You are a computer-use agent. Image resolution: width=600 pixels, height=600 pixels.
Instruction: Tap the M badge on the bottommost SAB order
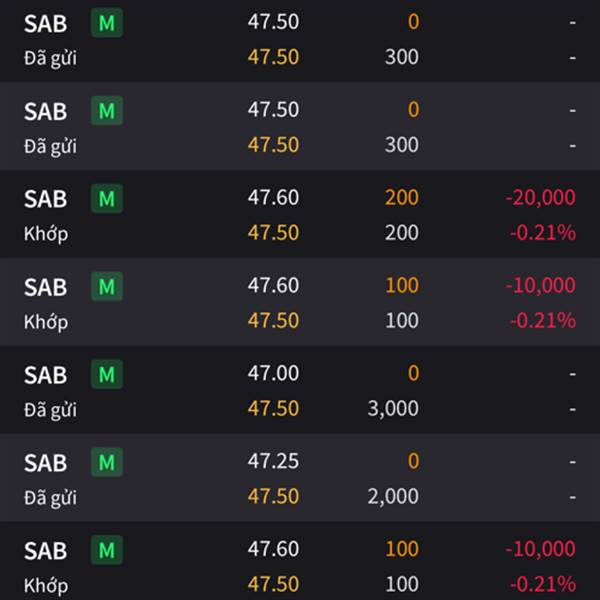click(107, 550)
